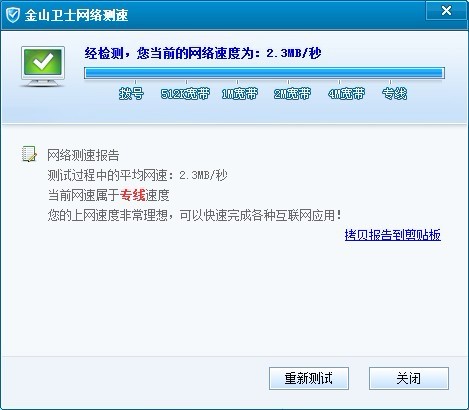Click the blue speed progress bar
Image resolution: width=469 pixels, height=410 pixels.
(x=264, y=73)
